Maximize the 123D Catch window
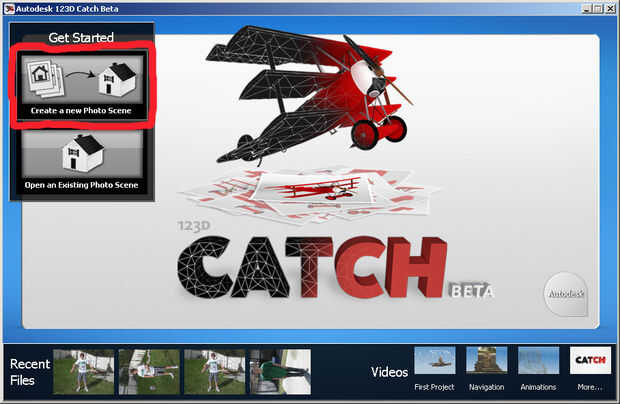620x404 pixels. pyautogui.click(x=598, y=9)
